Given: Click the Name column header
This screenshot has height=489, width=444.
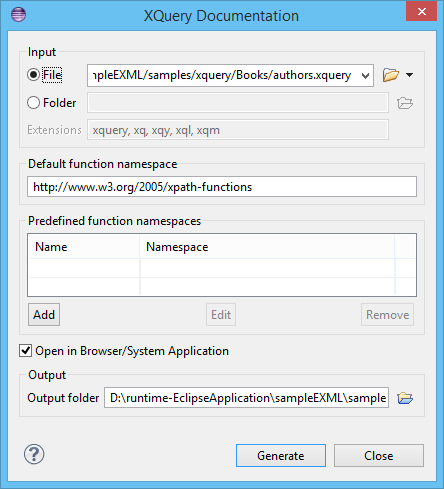Looking at the screenshot, I should pyautogui.click(x=84, y=247).
